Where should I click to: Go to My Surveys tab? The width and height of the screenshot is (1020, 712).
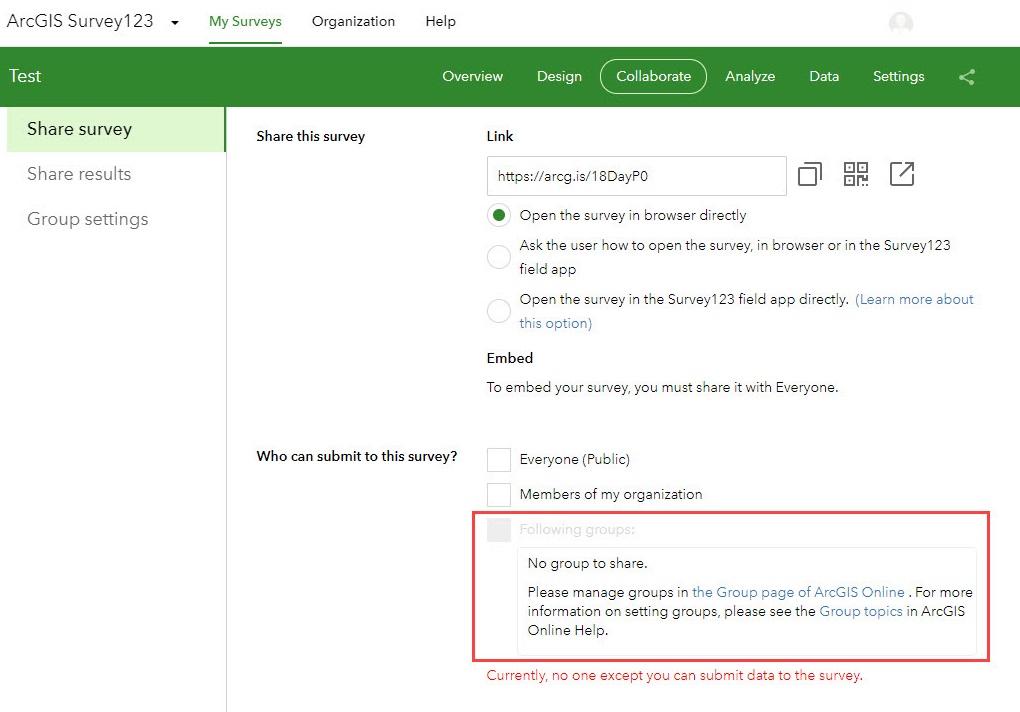point(245,21)
